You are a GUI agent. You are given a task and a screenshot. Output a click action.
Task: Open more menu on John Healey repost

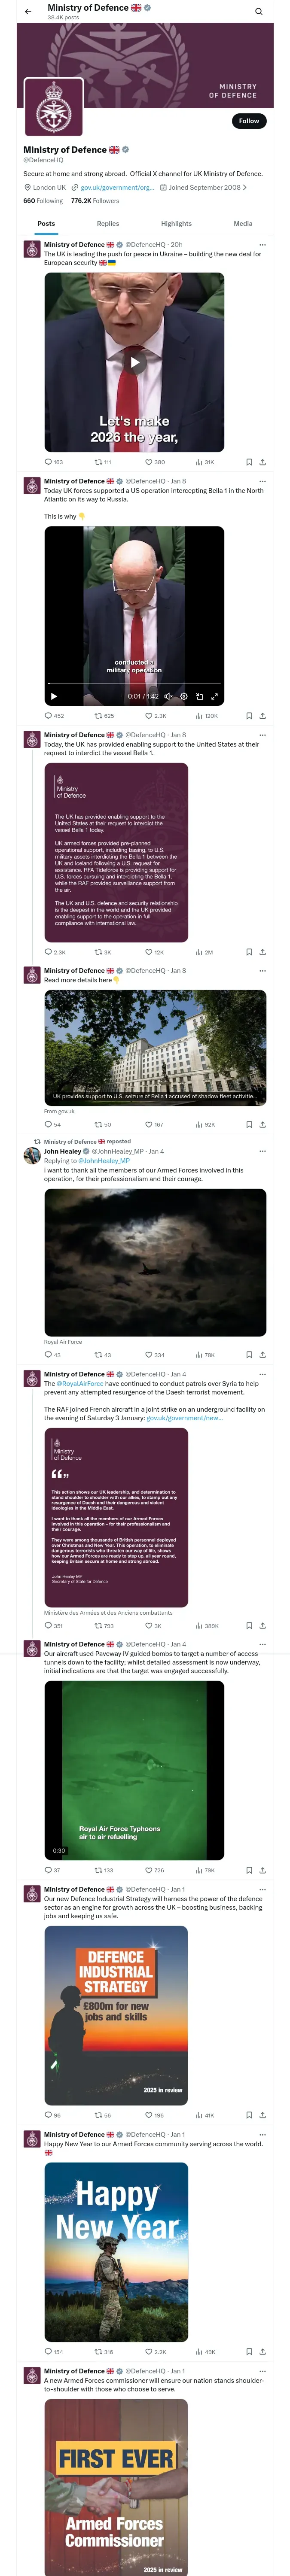coord(262,1151)
